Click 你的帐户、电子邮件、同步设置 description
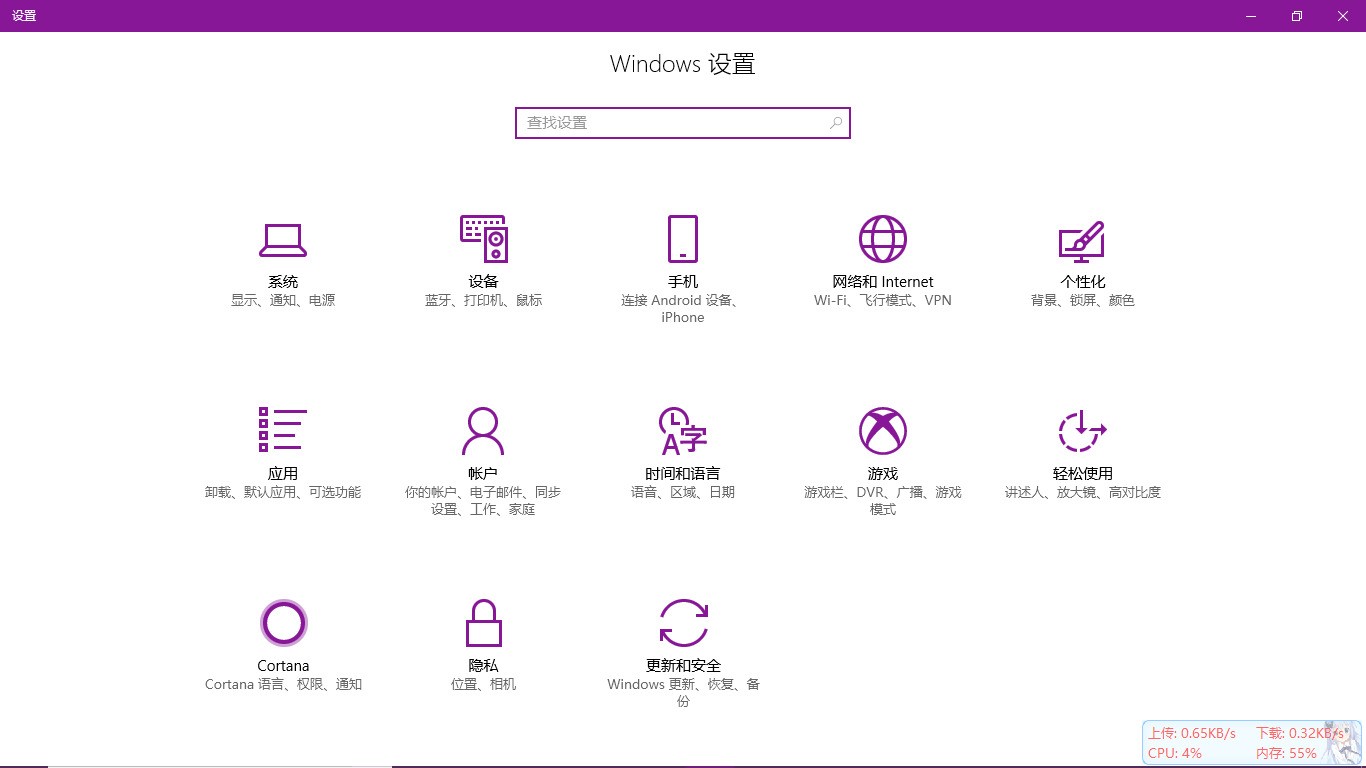 [x=483, y=501]
